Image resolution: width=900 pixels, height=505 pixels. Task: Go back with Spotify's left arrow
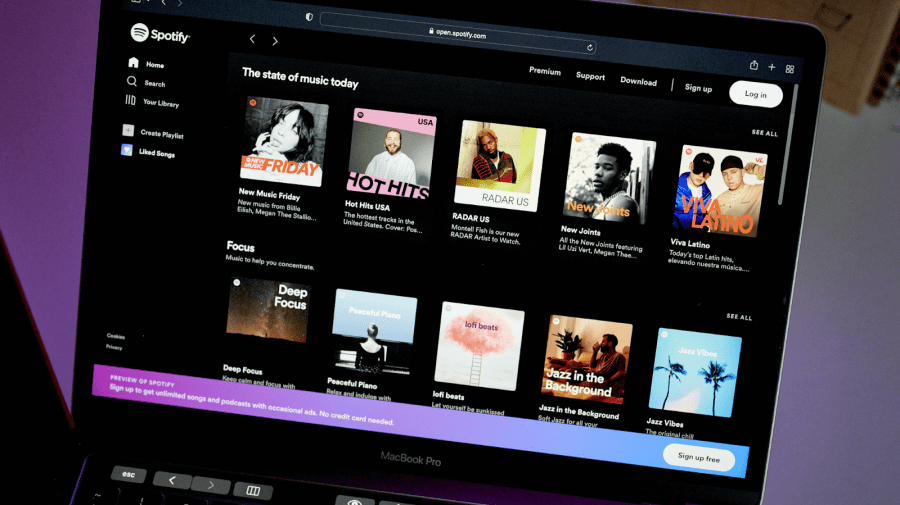click(252, 39)
